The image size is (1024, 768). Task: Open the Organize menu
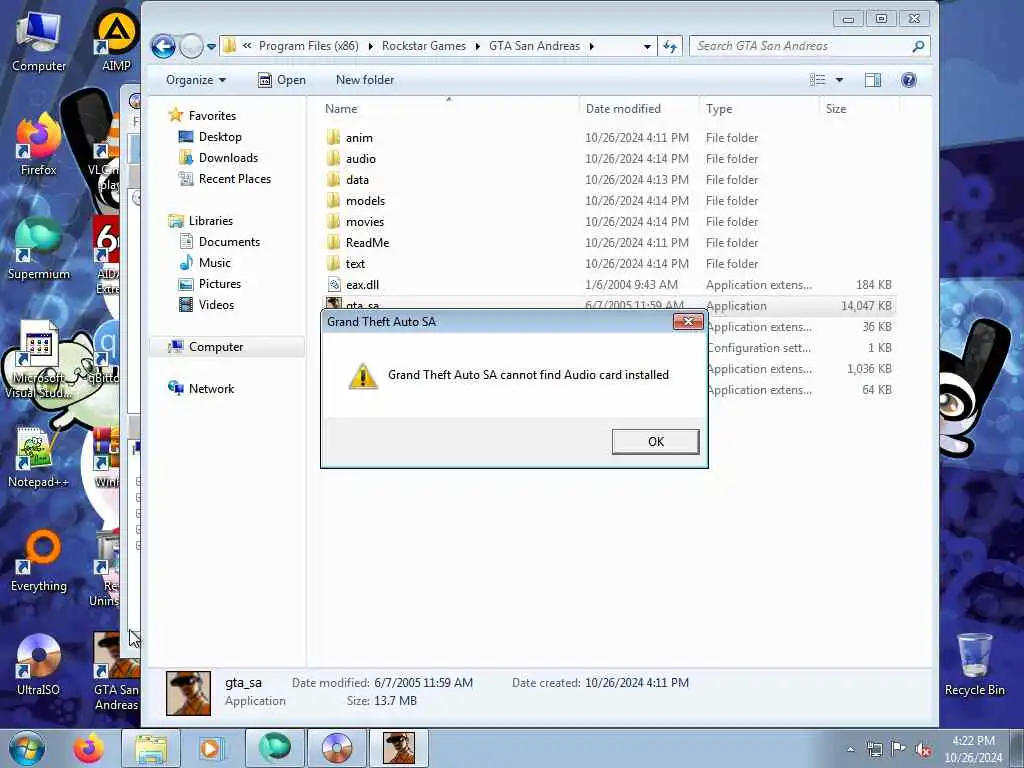[x=195, y=80]
